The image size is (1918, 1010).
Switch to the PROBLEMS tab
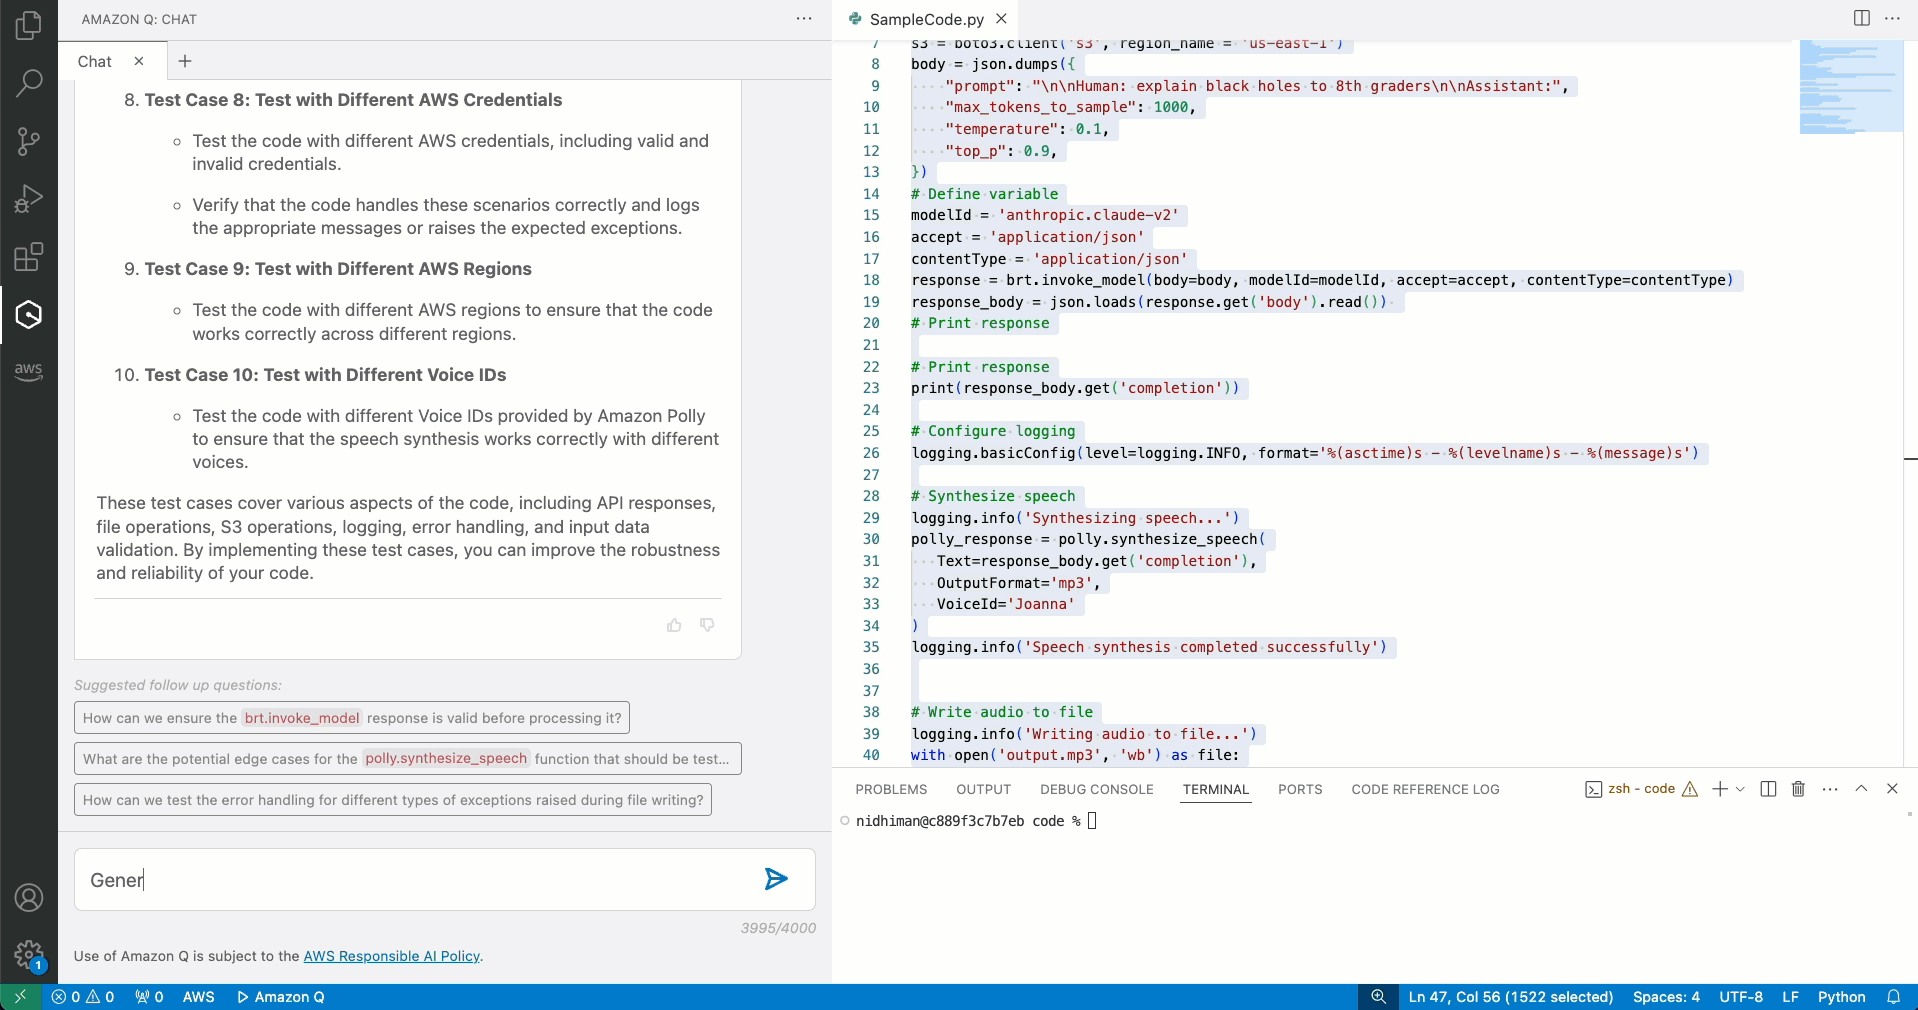point(890,789)
